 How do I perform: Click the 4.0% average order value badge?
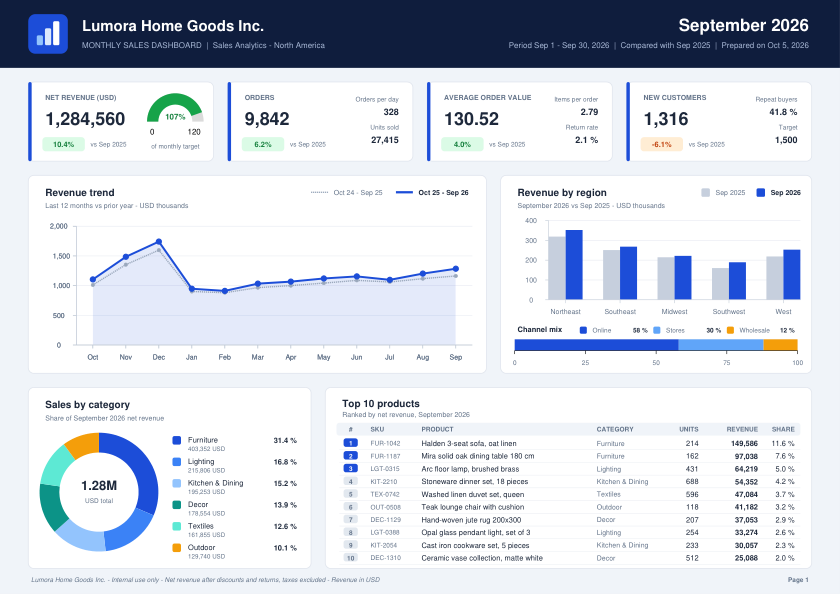(462, 144)
